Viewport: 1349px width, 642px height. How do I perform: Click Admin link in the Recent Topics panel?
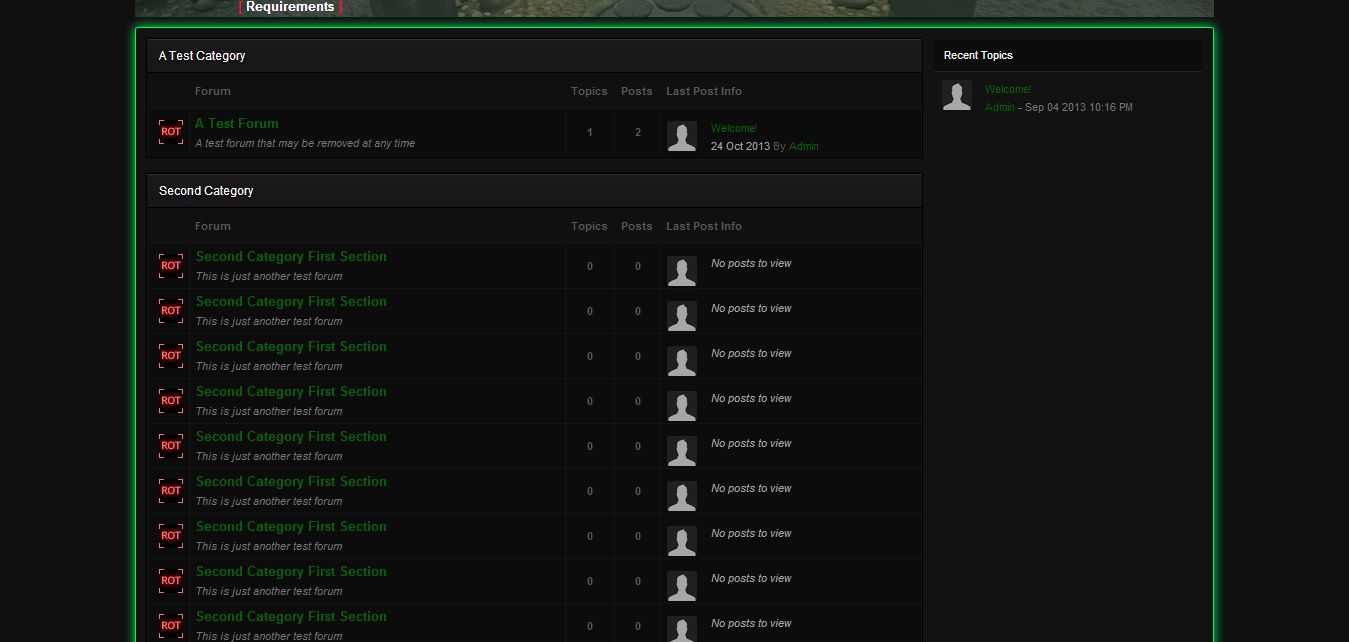coord(999,107)
